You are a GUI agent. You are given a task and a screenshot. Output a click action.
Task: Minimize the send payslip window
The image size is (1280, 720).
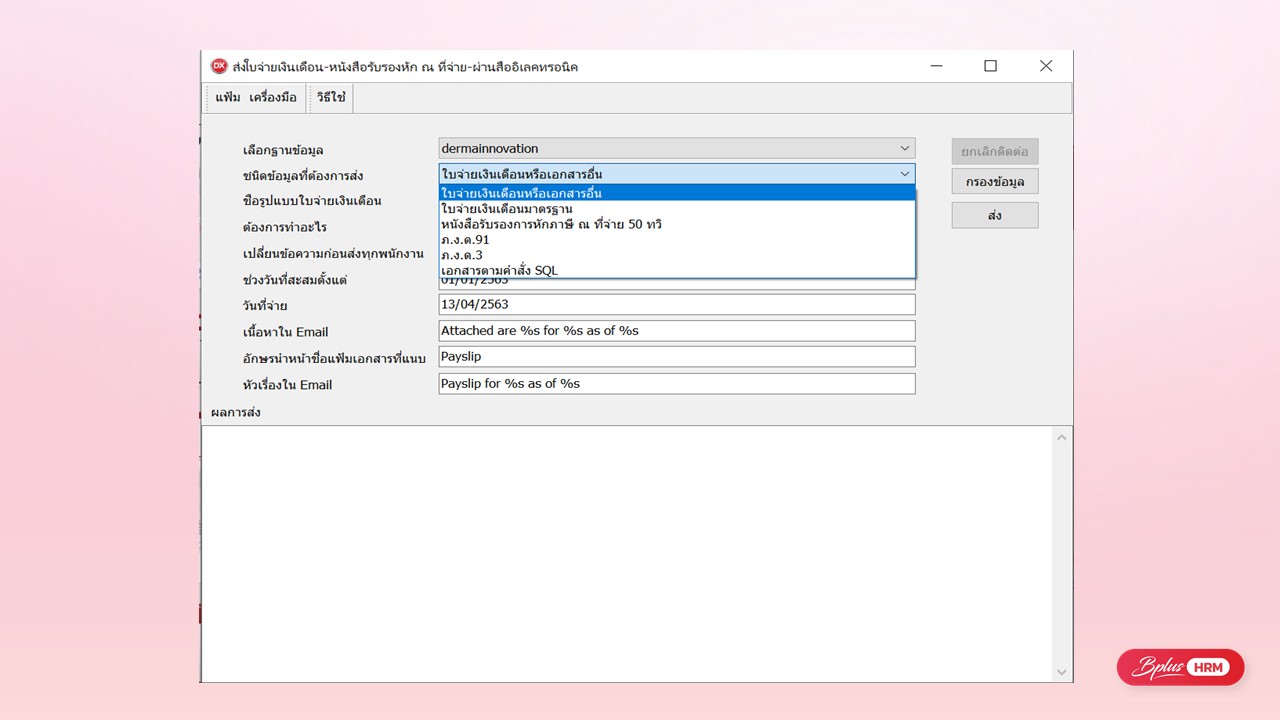pos(936,66)
